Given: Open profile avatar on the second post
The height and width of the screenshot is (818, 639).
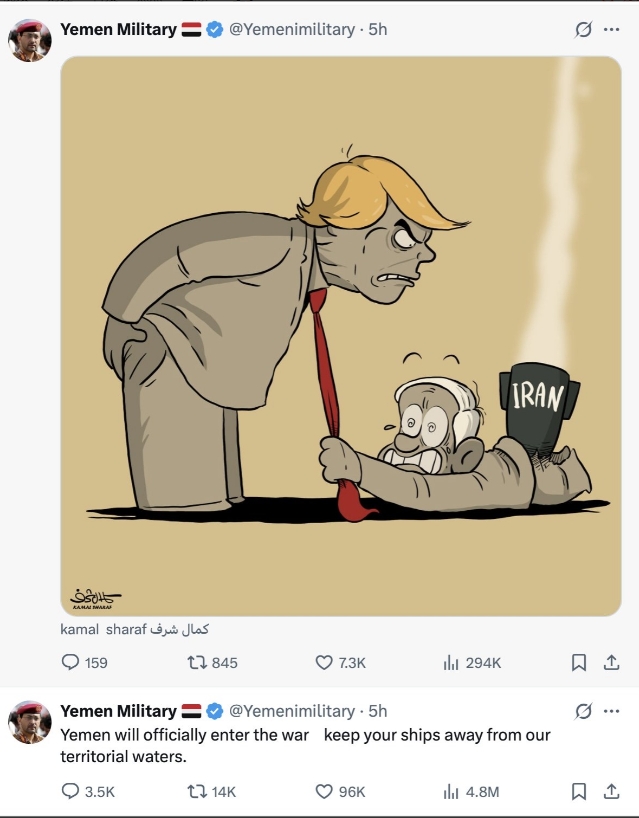Looking at the screenshot, I should point(30,722).
